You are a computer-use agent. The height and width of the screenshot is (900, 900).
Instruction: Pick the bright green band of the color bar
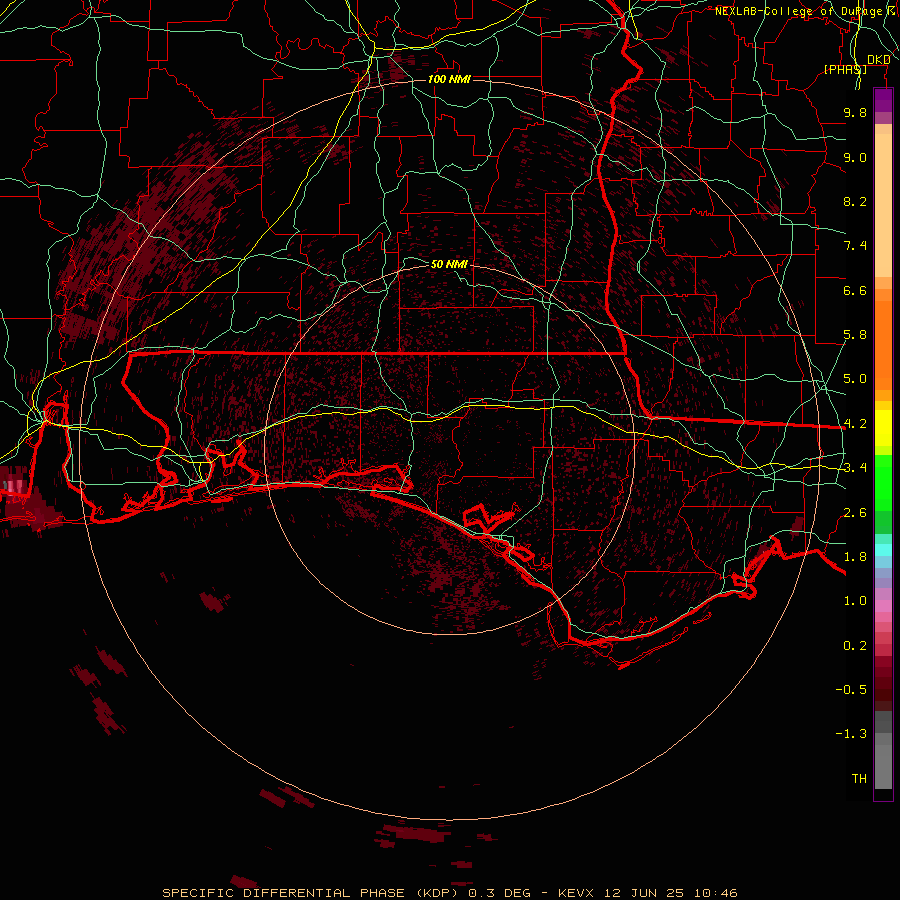pyautogui.click(x=883, y=485)
